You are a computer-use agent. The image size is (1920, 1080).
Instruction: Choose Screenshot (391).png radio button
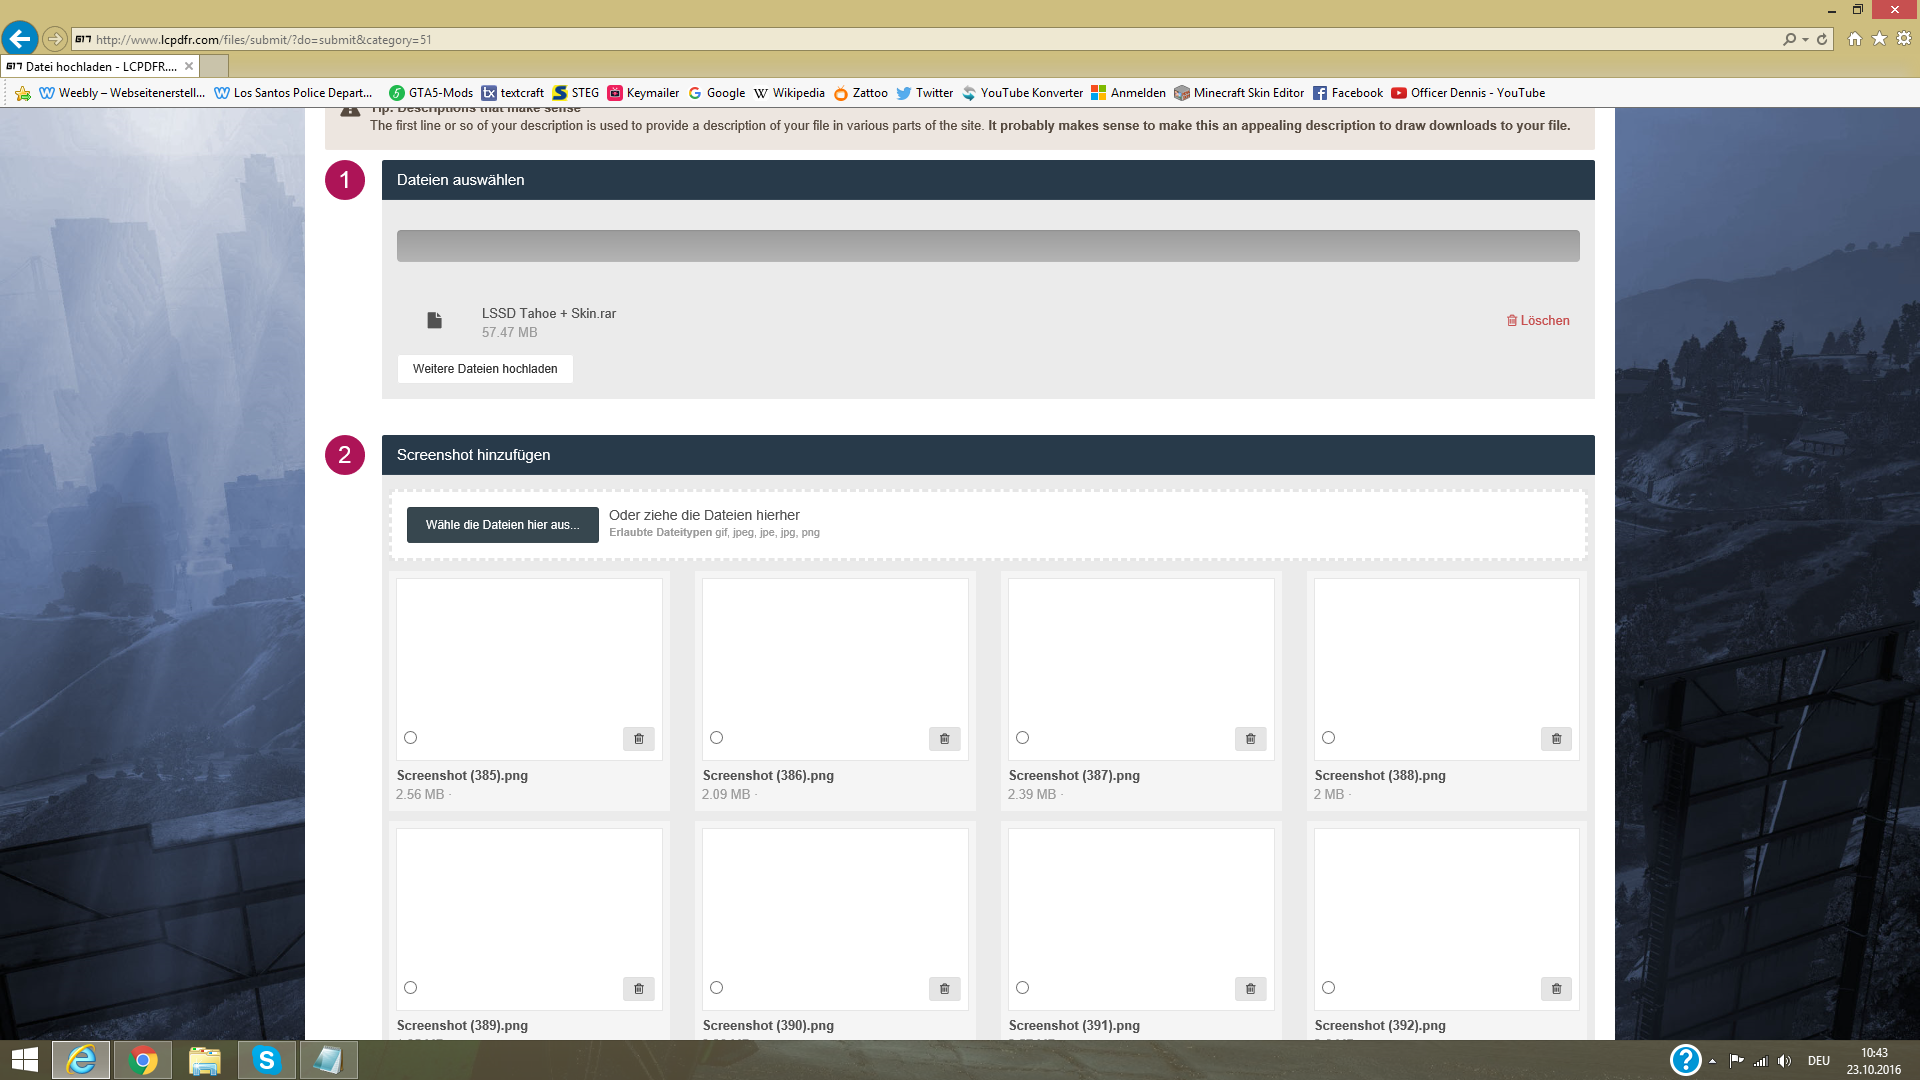1022,988
